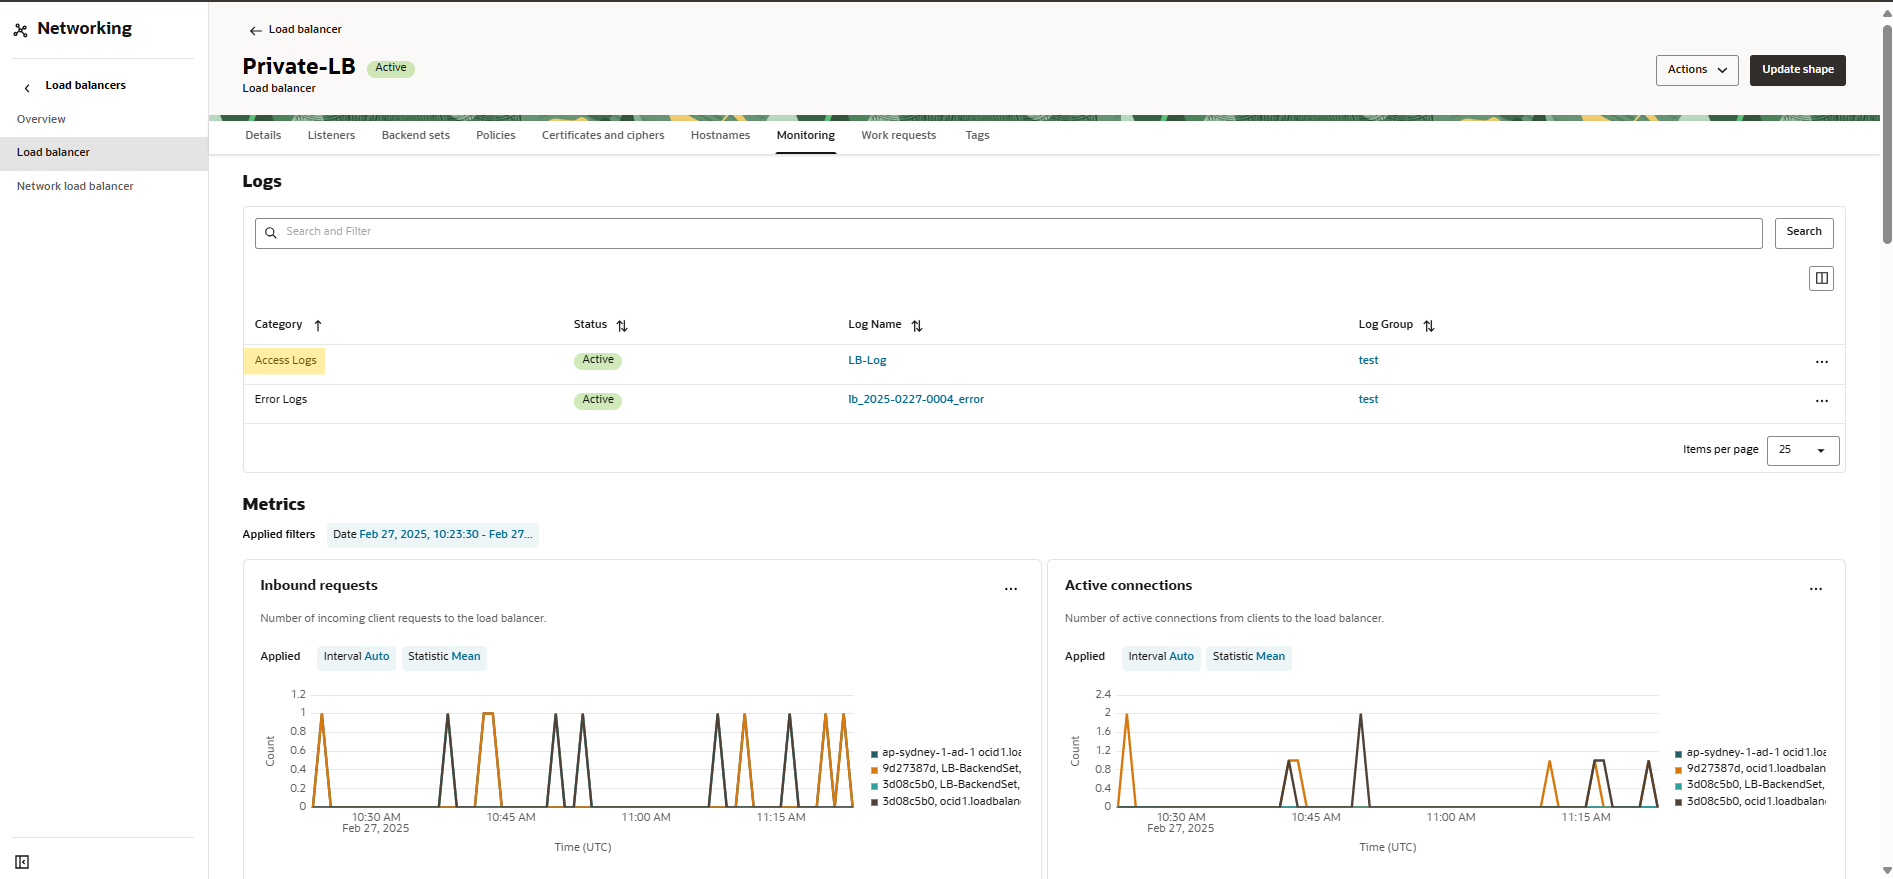Sort logs by Log Name column
Screen dimensions: 1893x879
[917, 326]
